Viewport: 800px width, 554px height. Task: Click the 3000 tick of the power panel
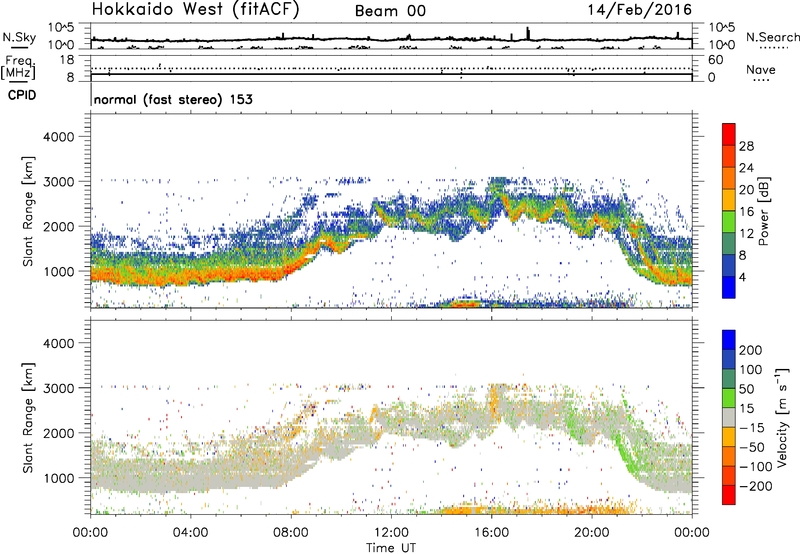[x=58, y=182]
